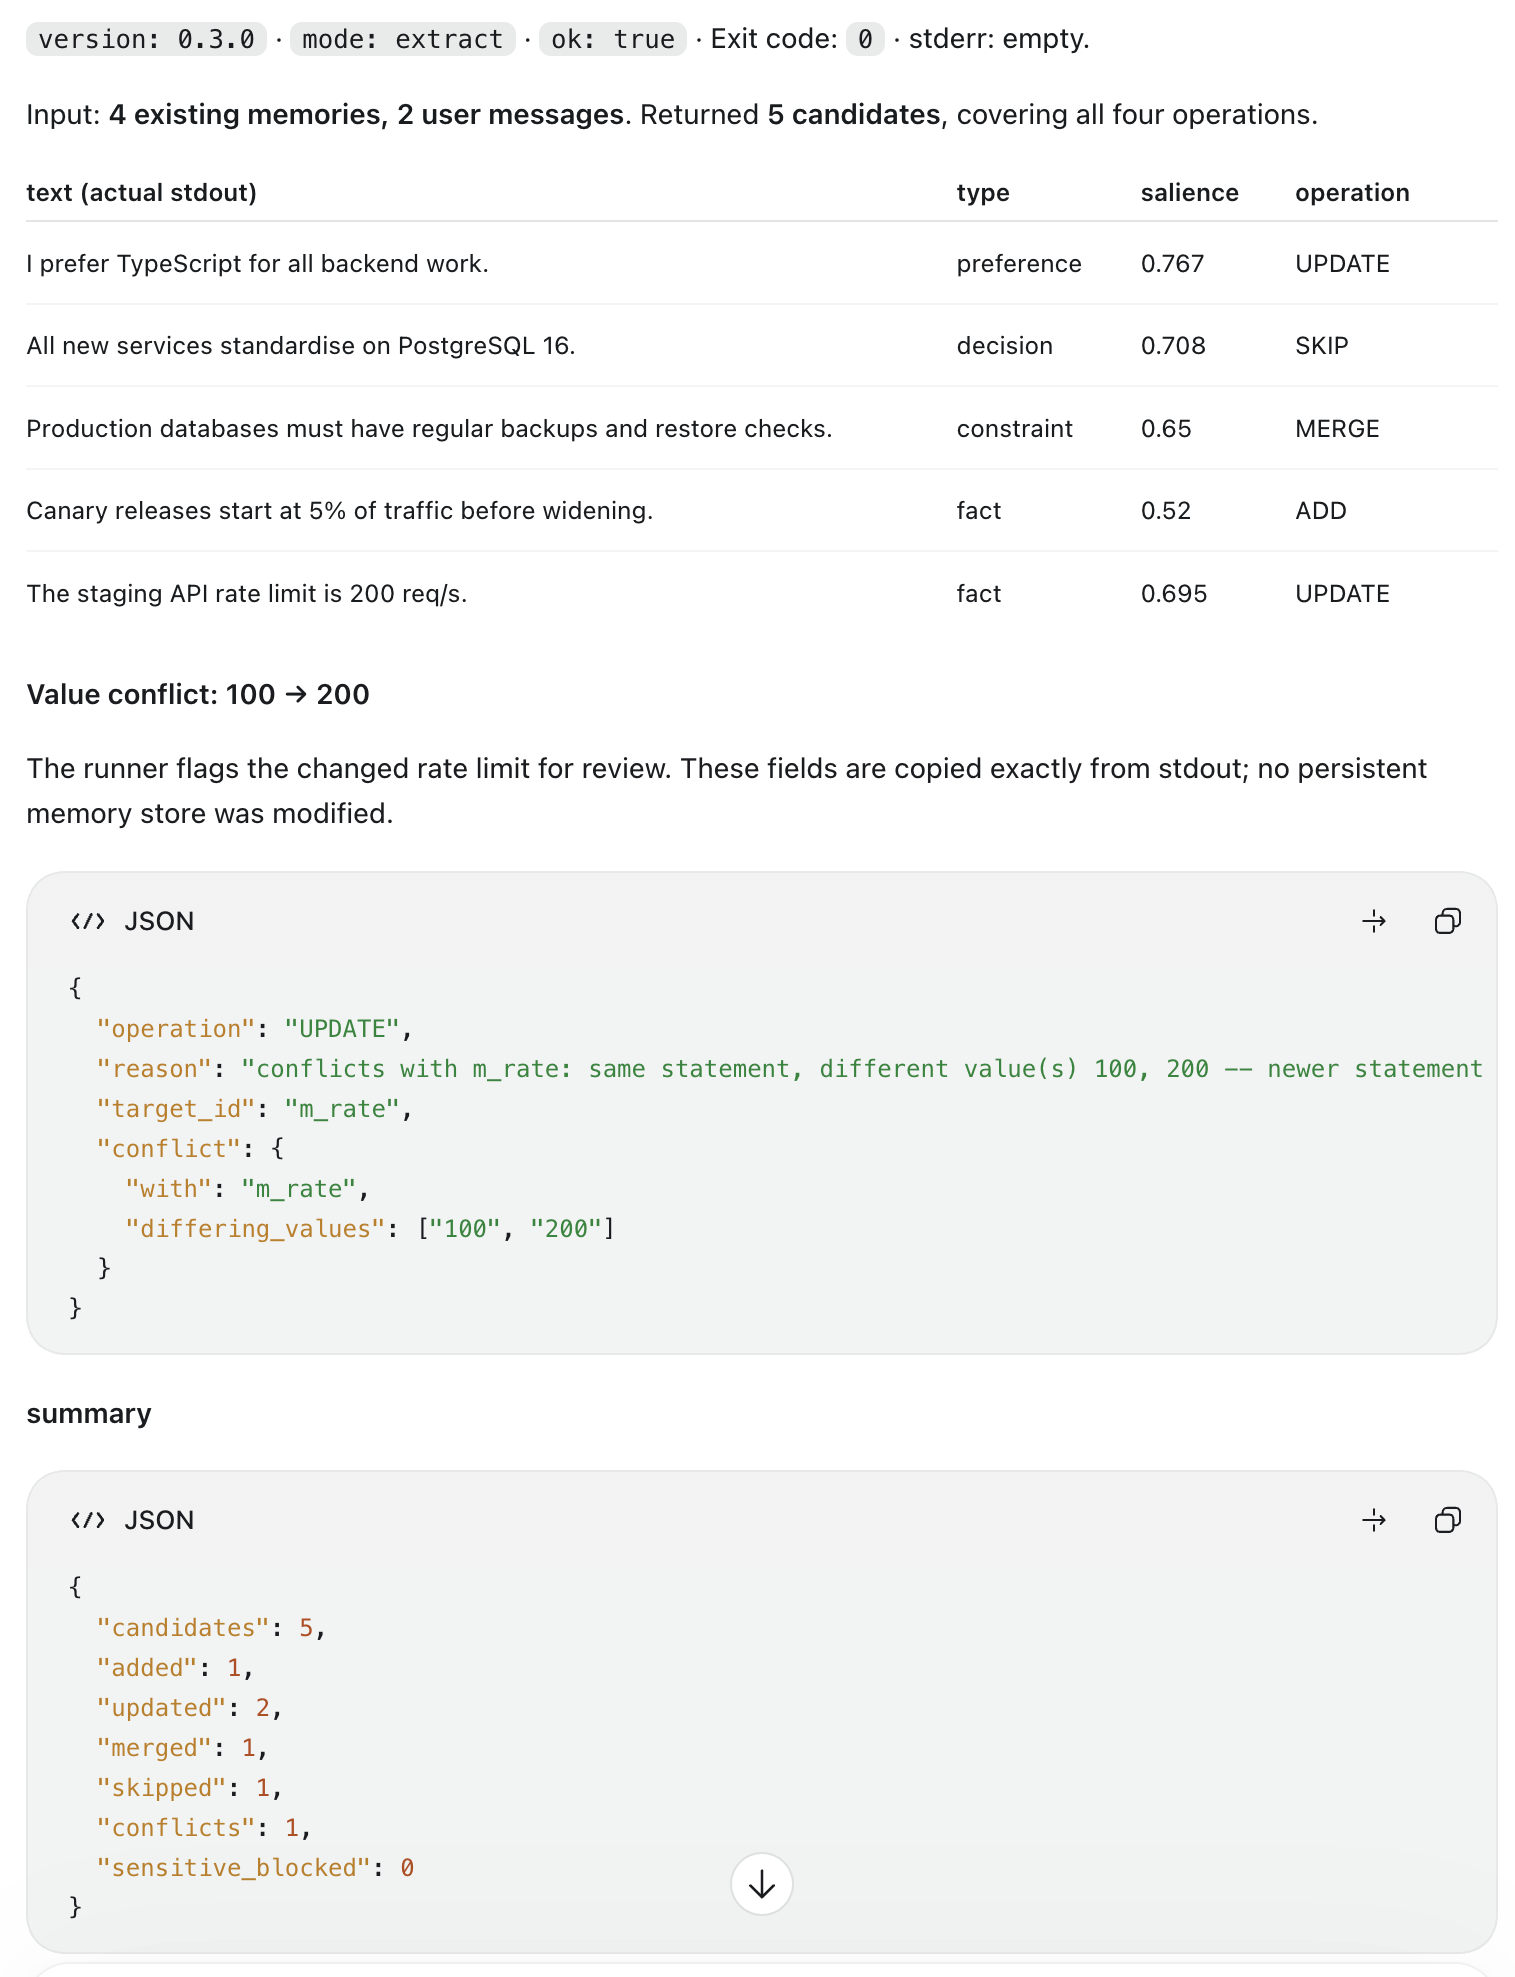Click the '"candidates": 5' line
The image size is (1515, 1977).
click(x=211, y=1627)
